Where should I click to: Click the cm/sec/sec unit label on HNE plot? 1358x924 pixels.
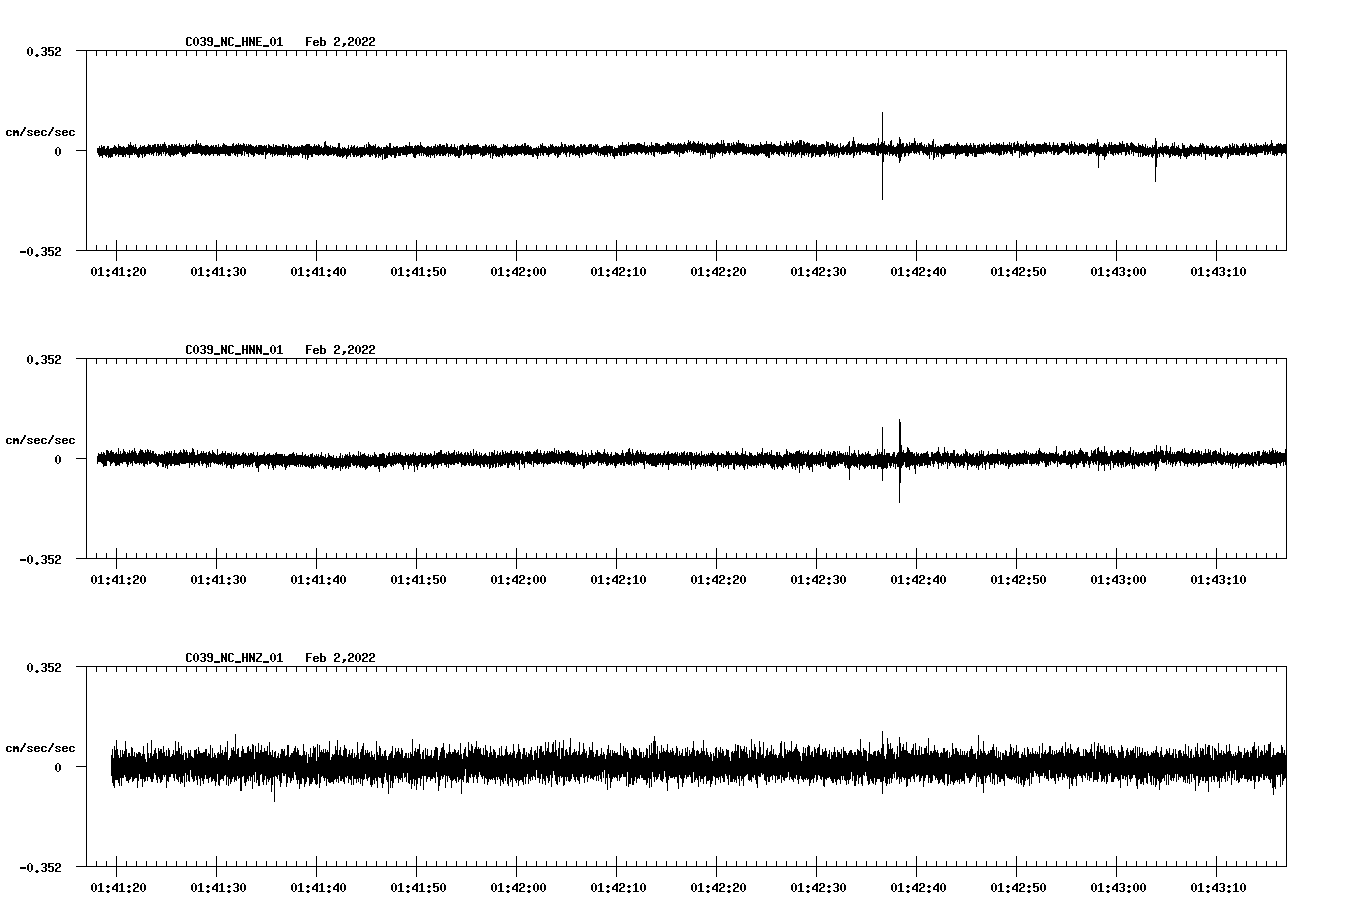[40, 132]
